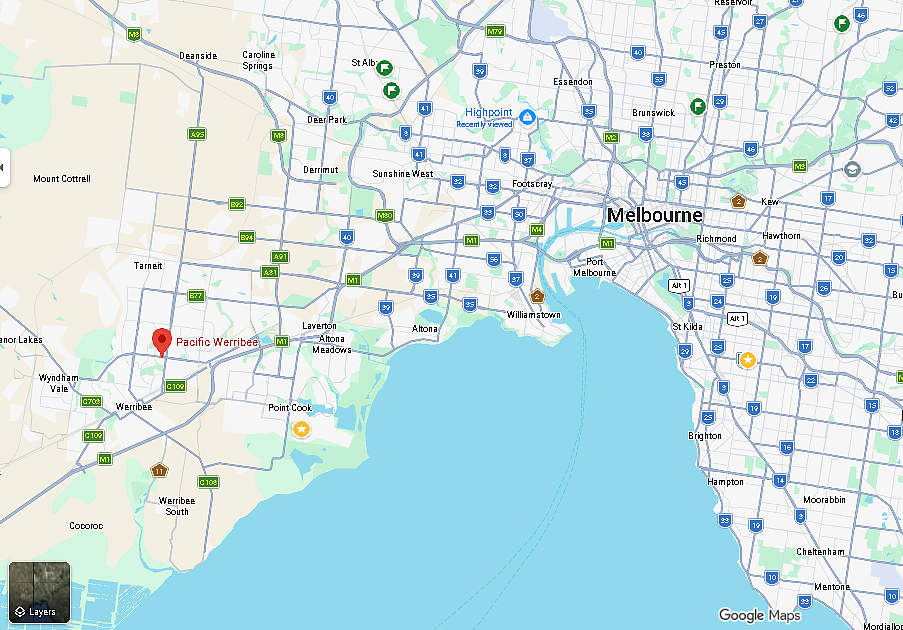
Task: Click the Melbourne city label
Action: click(655, 215)
